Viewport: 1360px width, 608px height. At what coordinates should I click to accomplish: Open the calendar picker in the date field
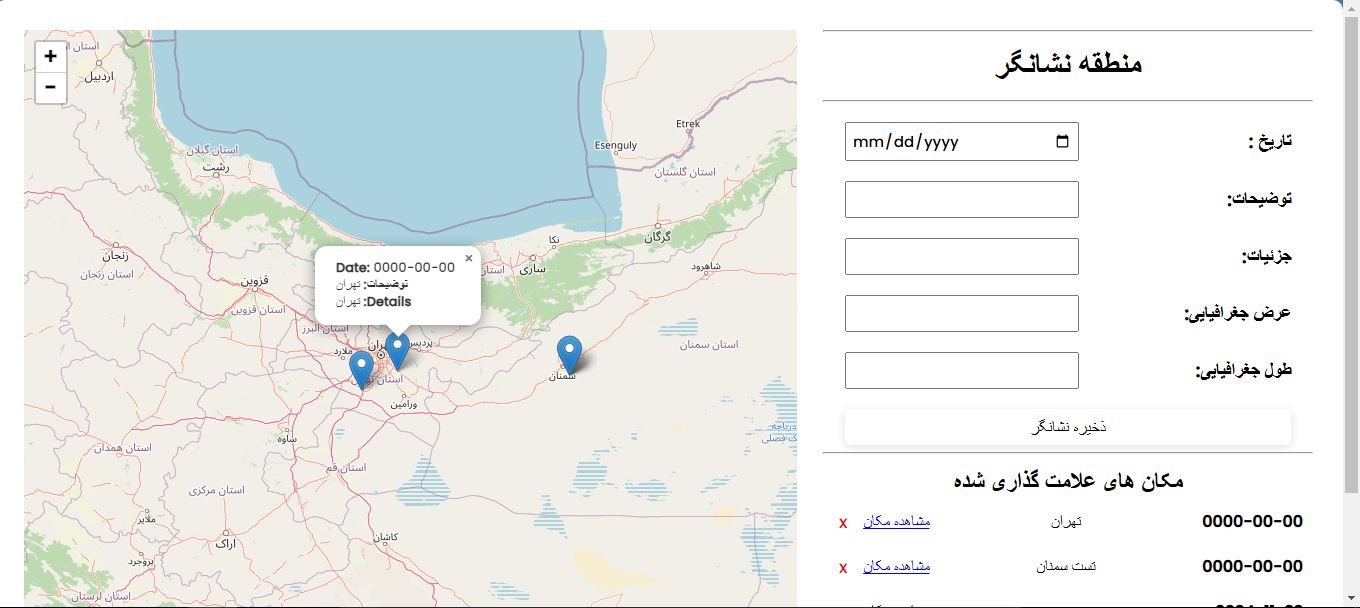[1062, 142]
